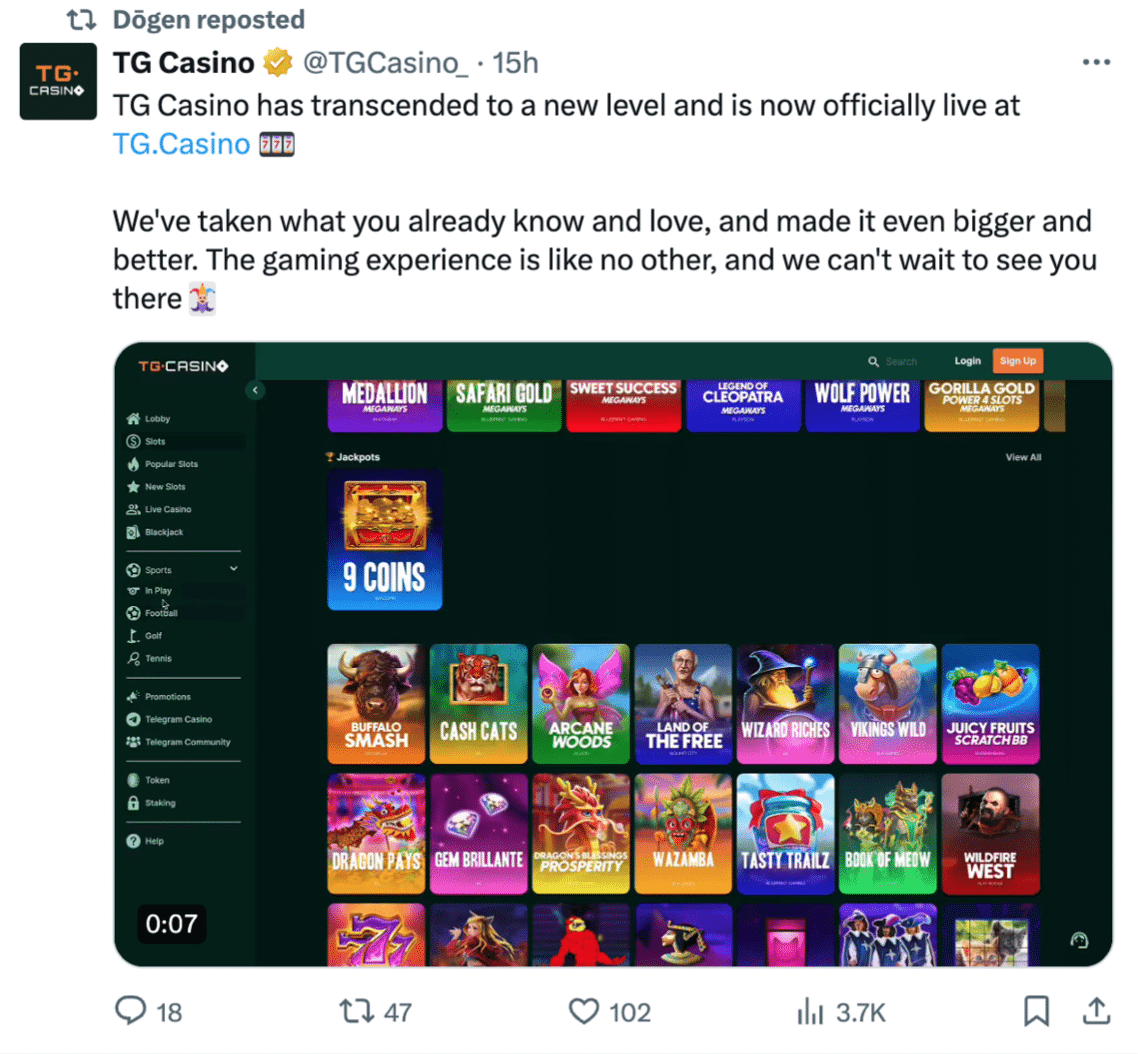This screenshot has height=1054, width=1138.
Task: Open the Buffalo Smash game thumbnail
Action: pyautogui.click(x=376, y=703)
